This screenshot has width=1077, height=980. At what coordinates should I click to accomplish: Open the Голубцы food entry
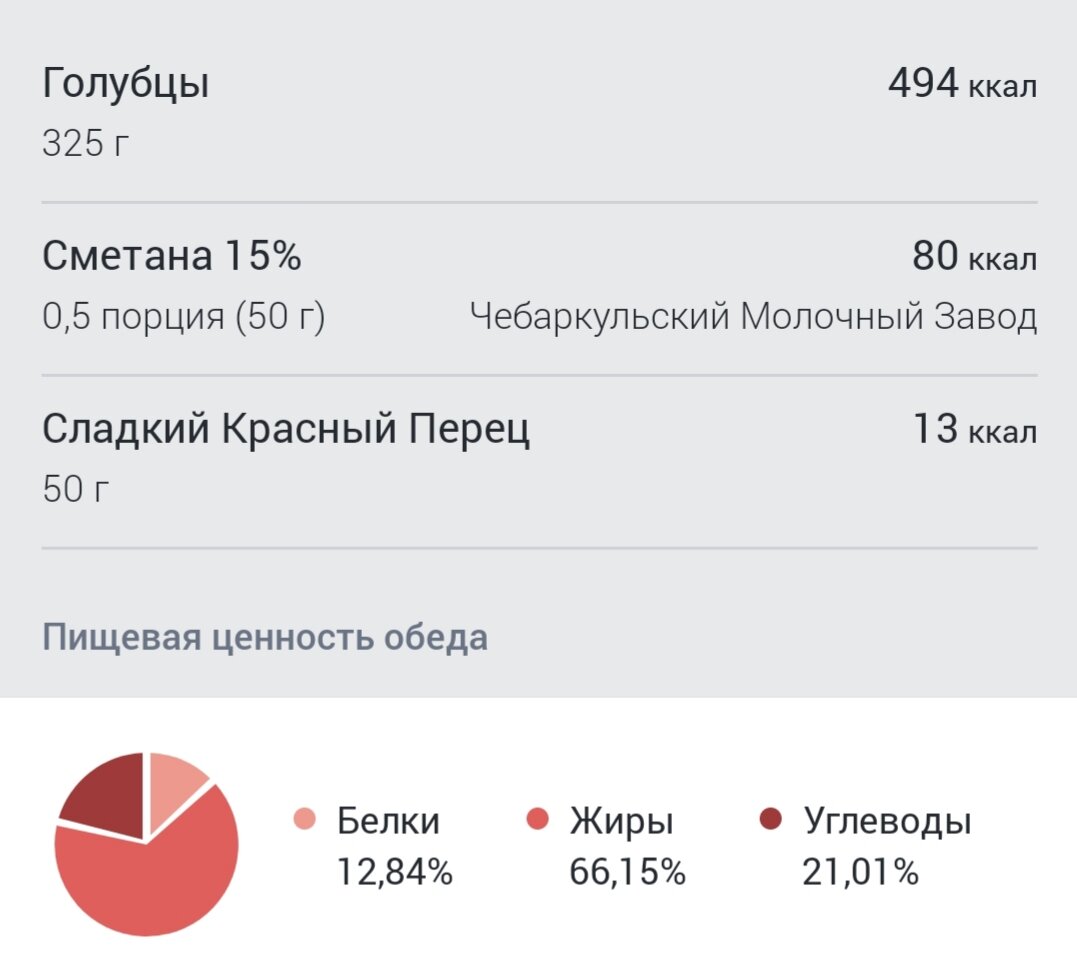(x=538, y=113)
